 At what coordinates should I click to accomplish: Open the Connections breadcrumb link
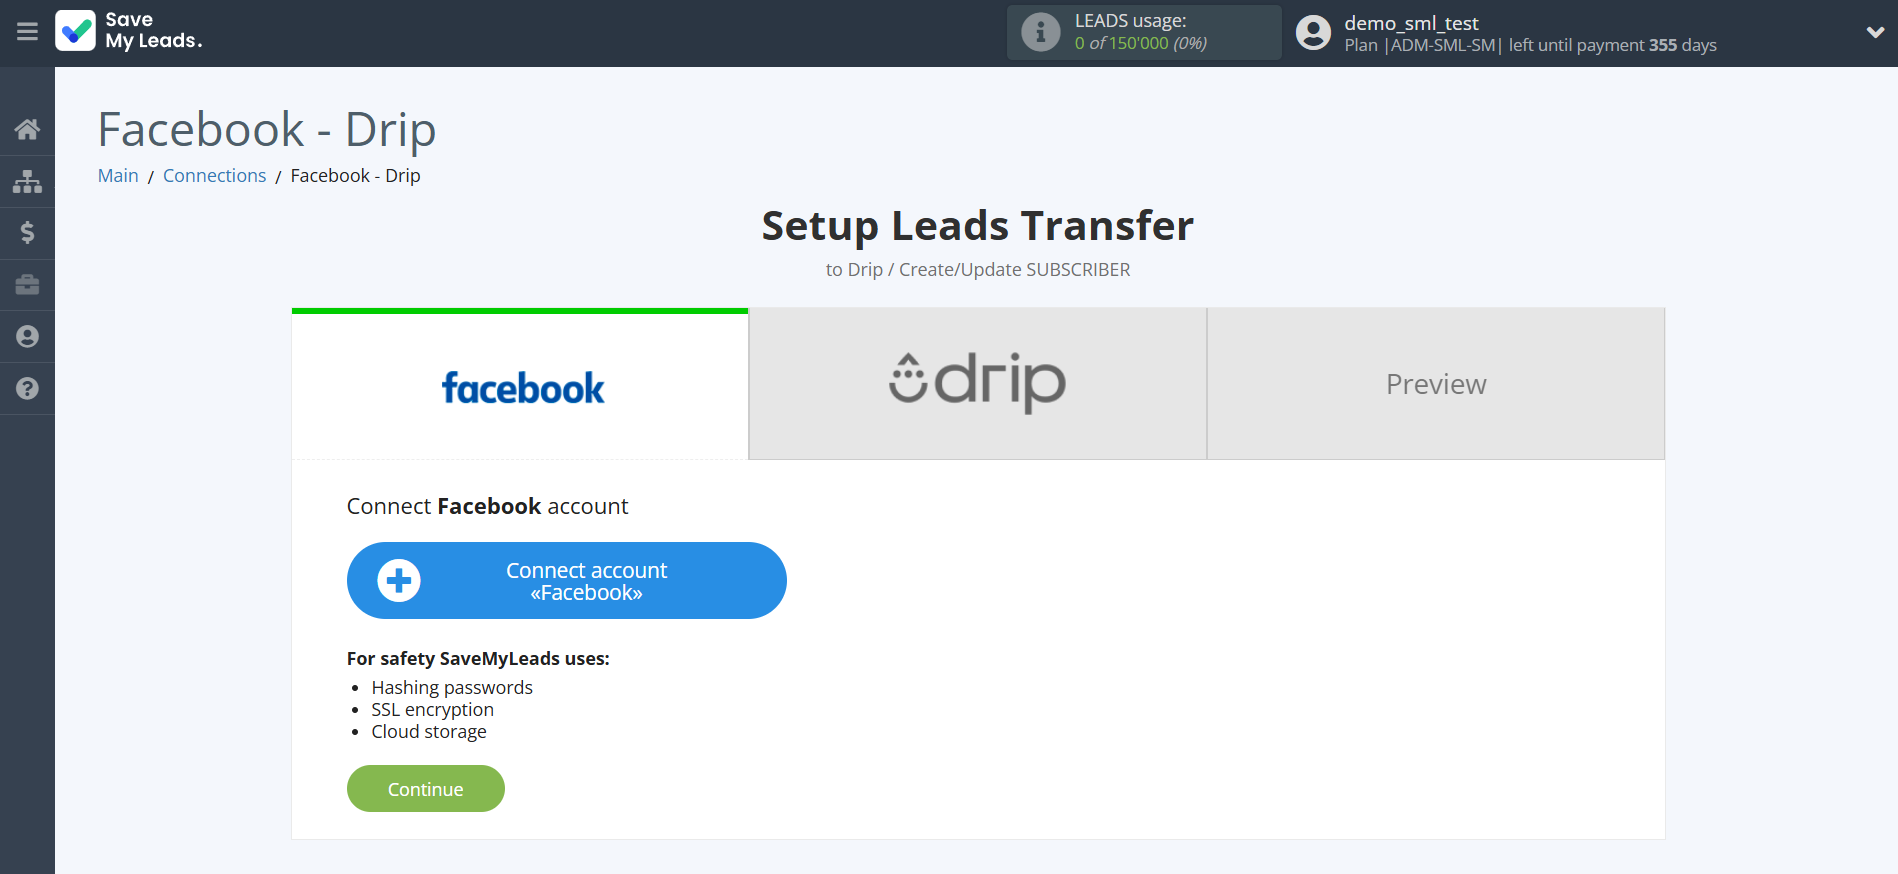tap(214, 176)
